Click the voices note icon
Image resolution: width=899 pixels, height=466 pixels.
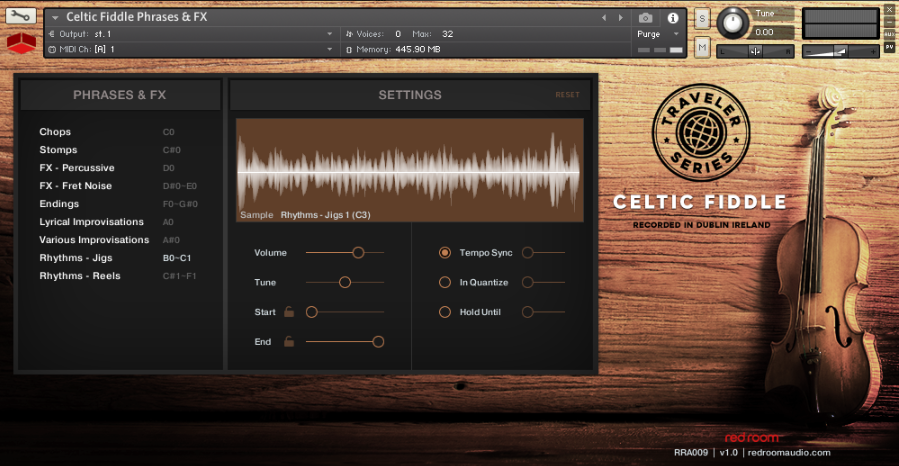pos(349,34)
